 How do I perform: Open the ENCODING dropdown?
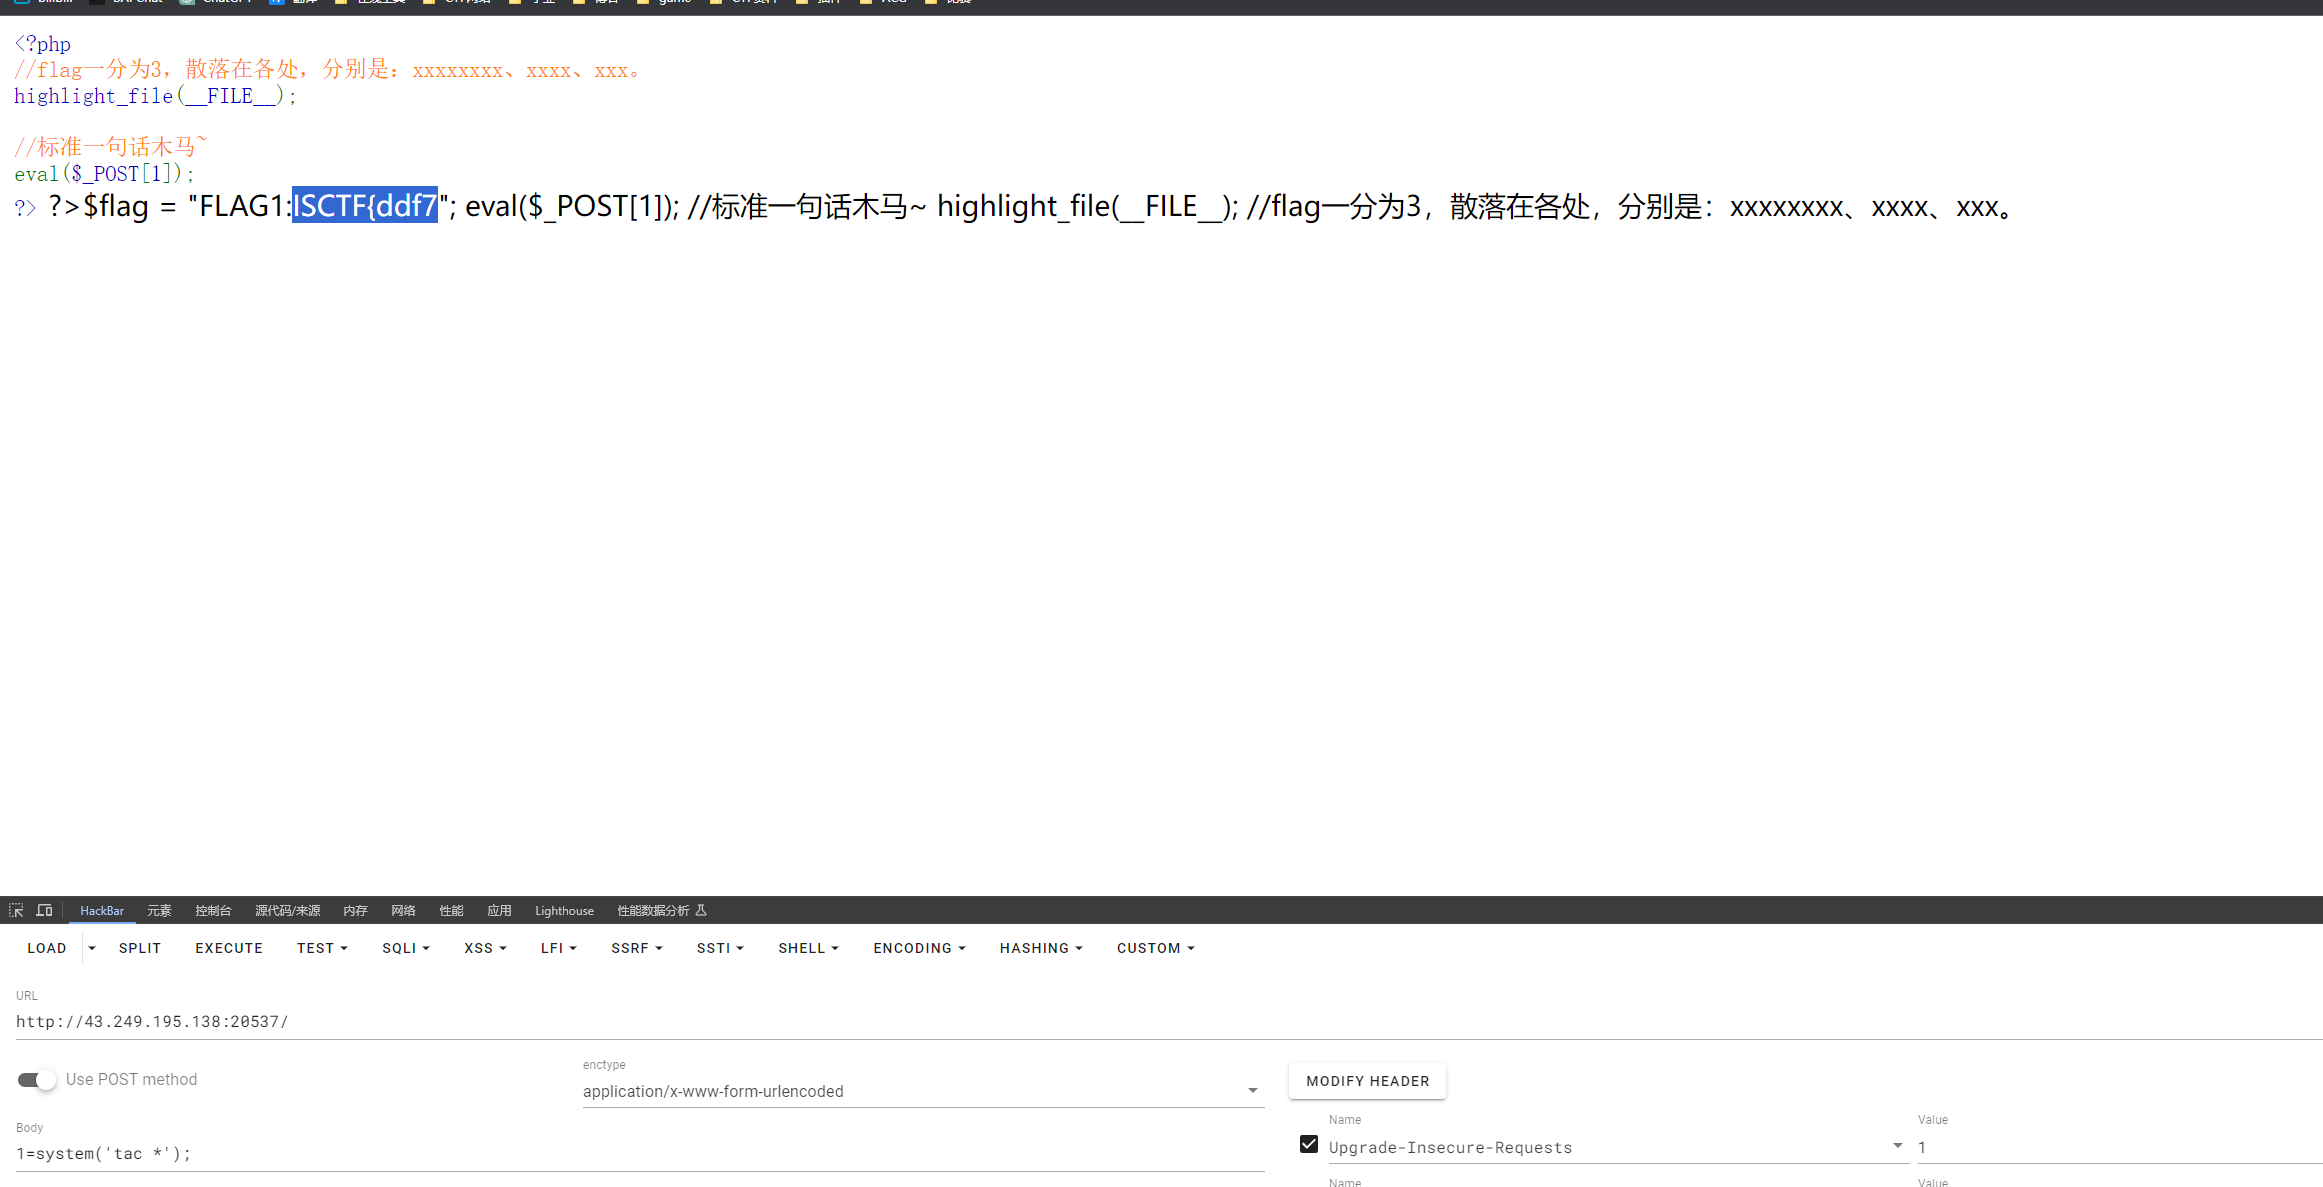point(919,948)
